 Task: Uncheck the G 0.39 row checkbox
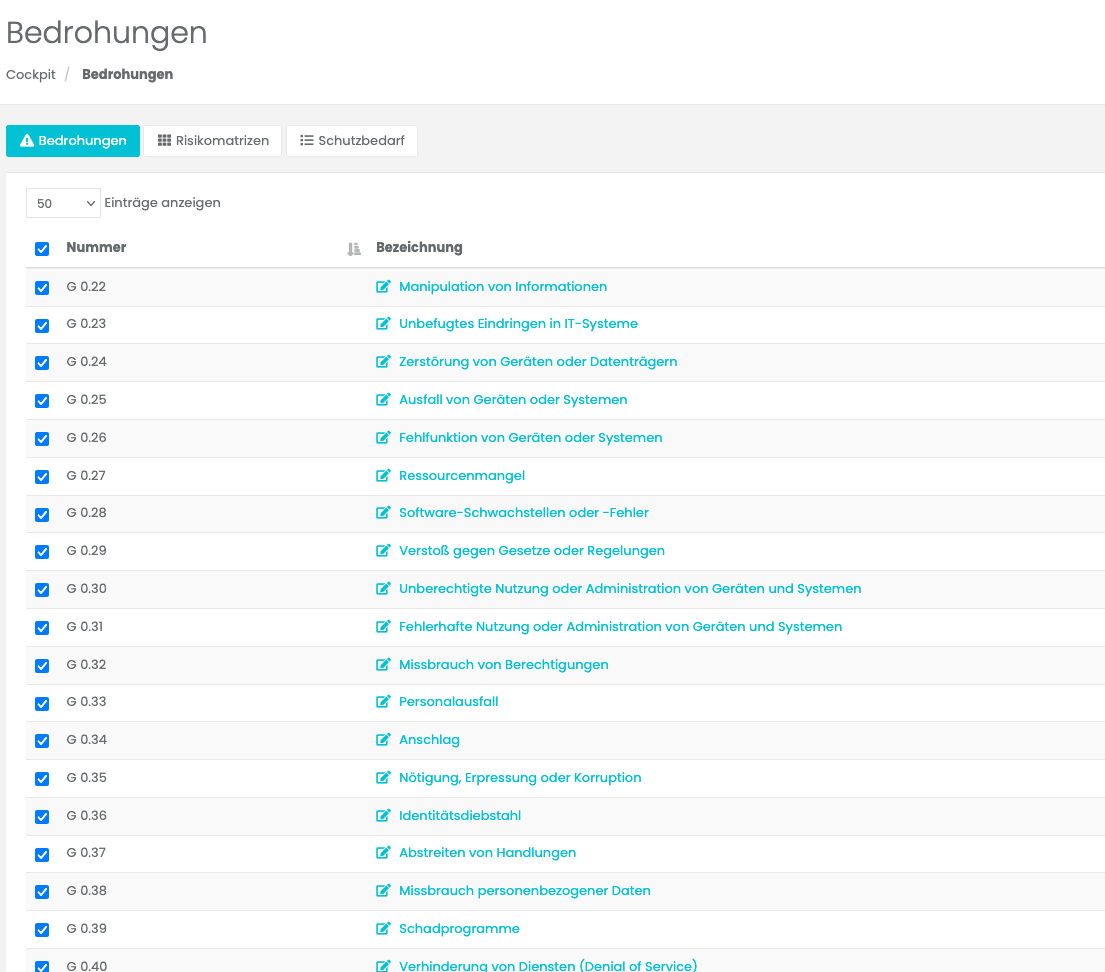pyautogui.click(x=42, y=930)
